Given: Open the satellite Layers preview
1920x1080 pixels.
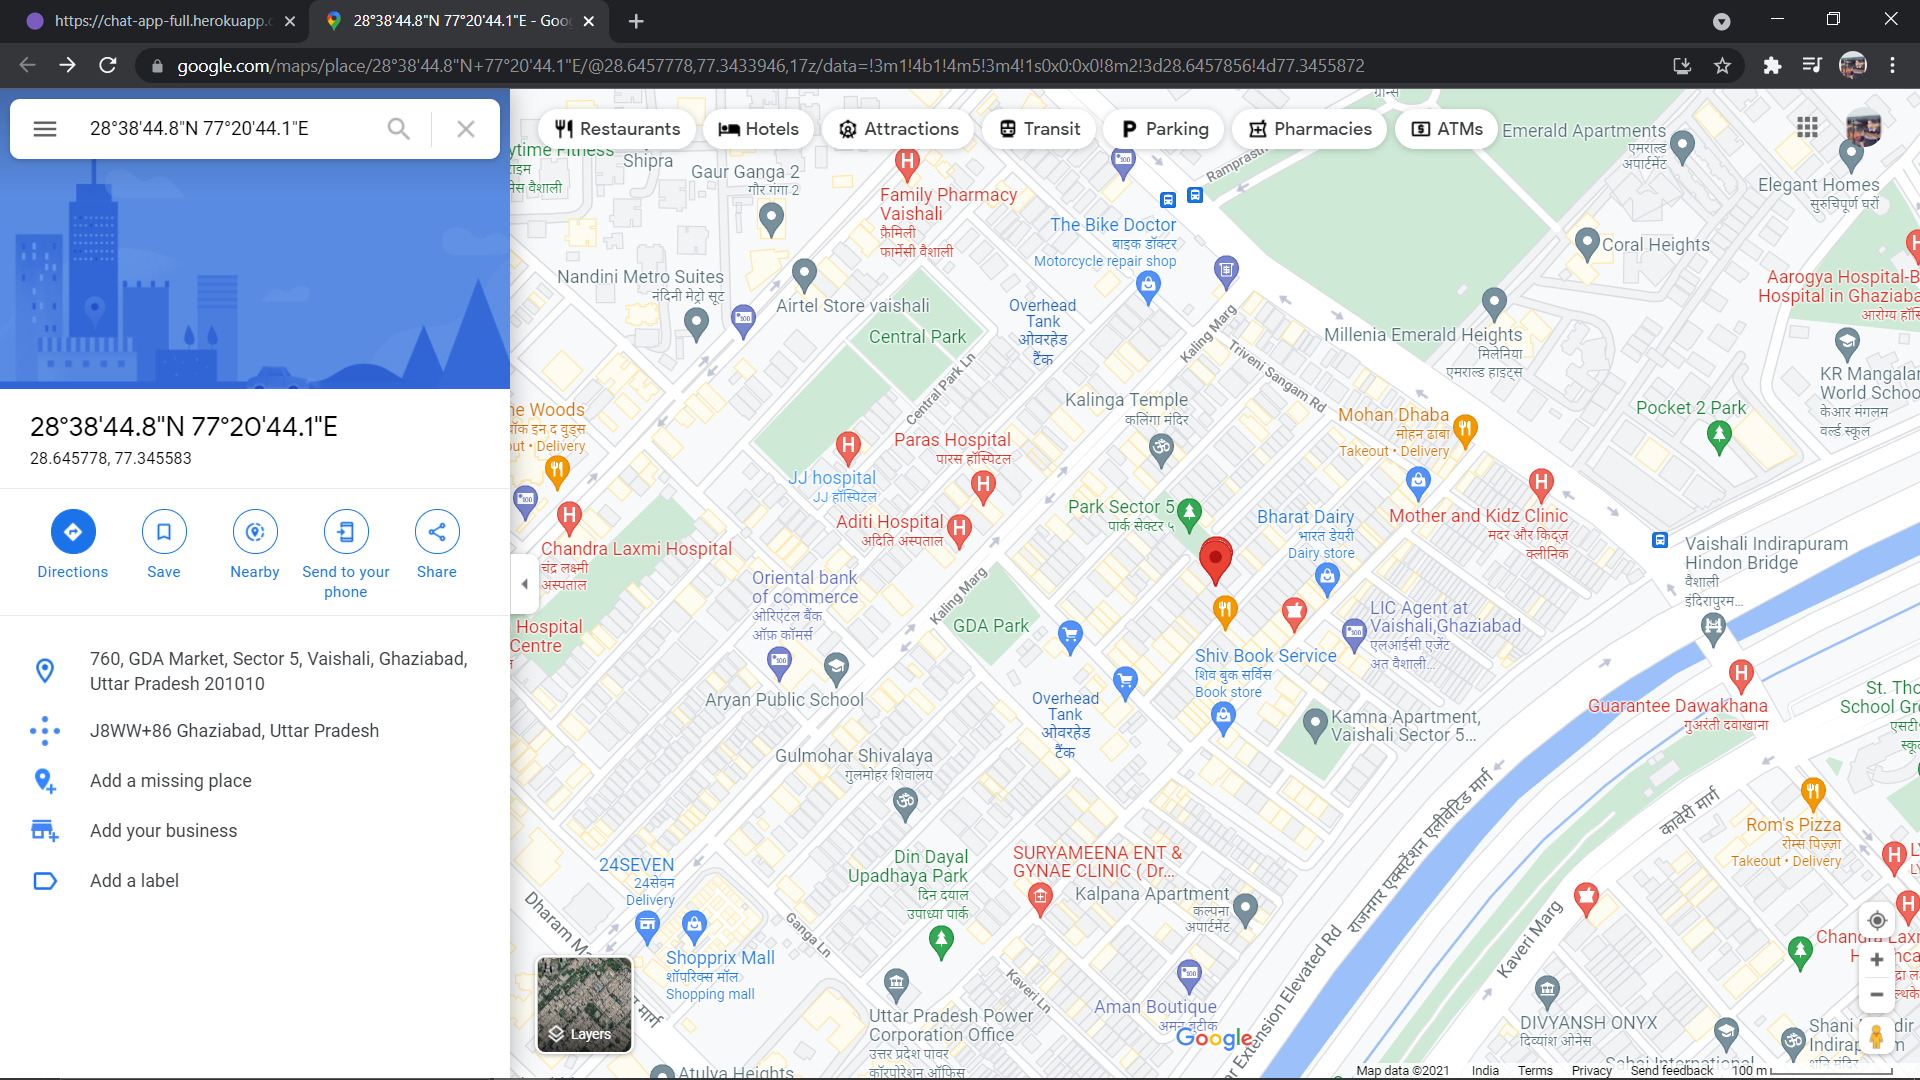Looking at the screenshot, I should 583,1004.
